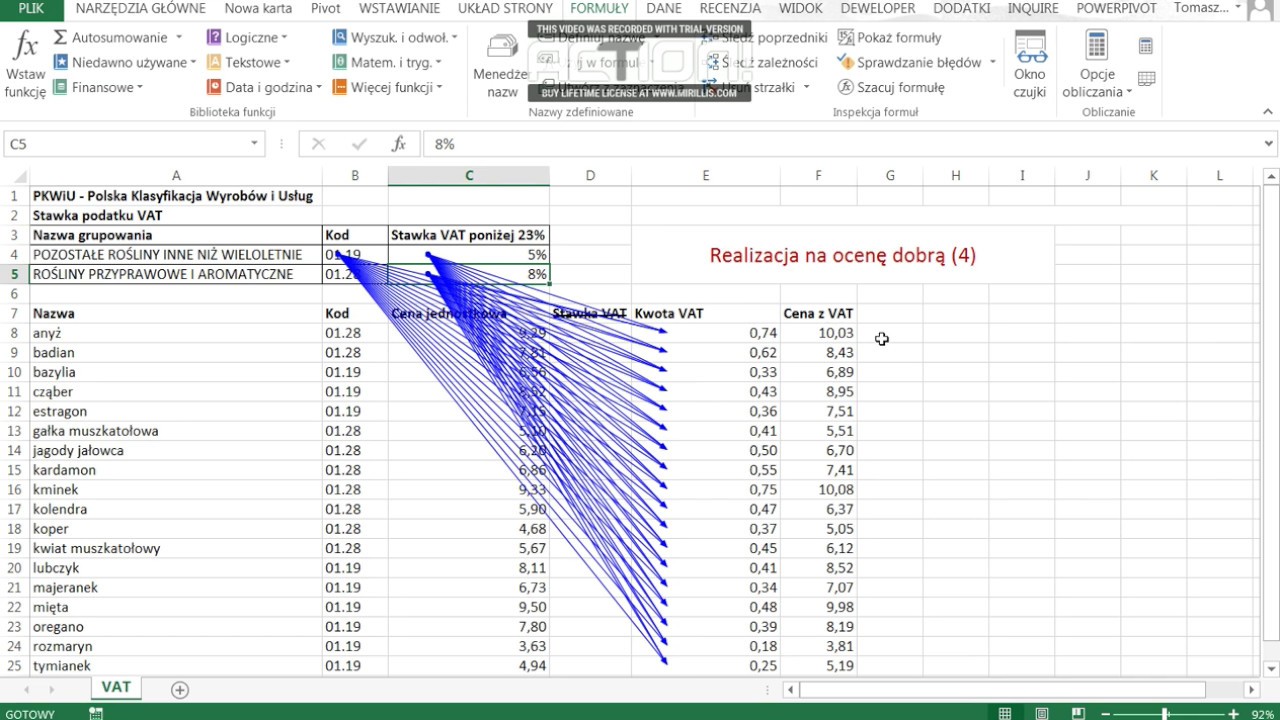
Task: Click the formula bar cancel X icon
Action: click(x=318, y=144)
